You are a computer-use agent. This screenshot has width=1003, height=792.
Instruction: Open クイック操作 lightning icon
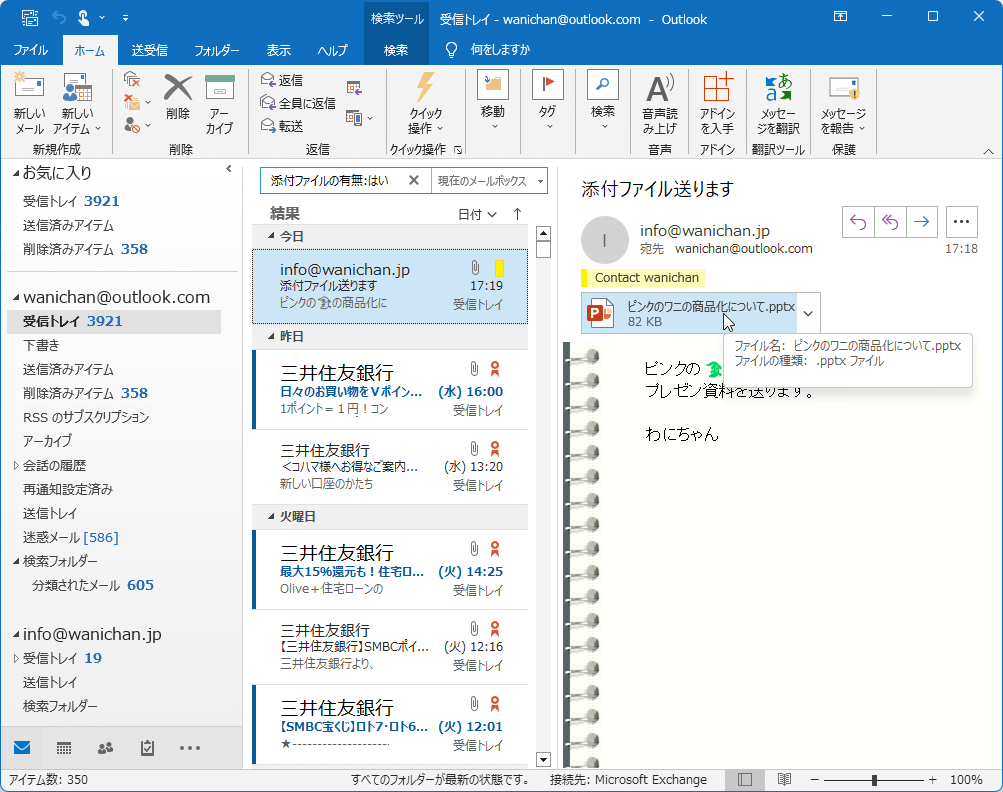click(x=425, y=103)
